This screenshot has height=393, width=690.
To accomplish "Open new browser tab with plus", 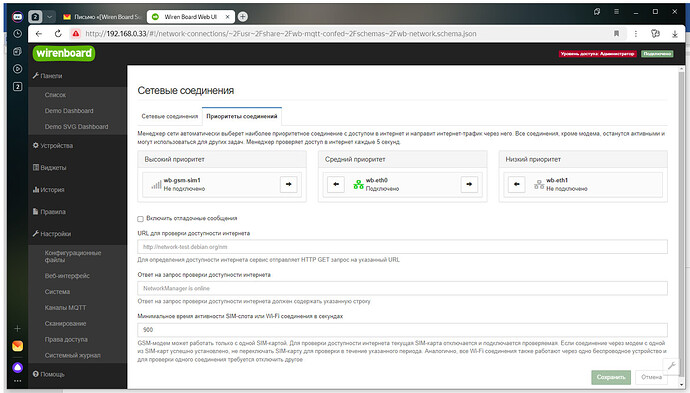I will [x=242, y=17].
